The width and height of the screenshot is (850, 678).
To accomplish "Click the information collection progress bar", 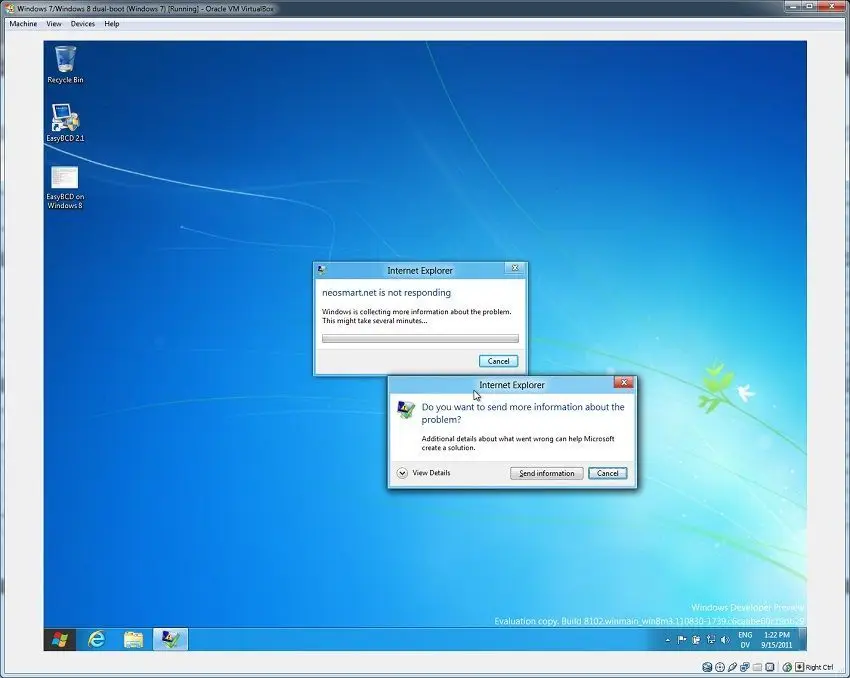I will pyautogui.click(x=420, y=338).
